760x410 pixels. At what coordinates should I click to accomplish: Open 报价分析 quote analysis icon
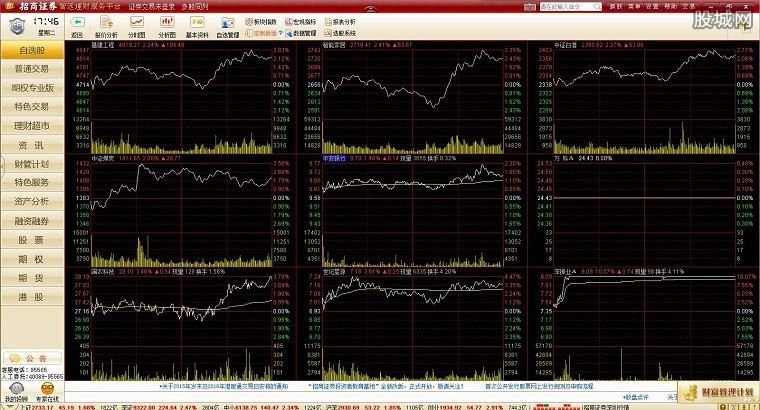107,24
